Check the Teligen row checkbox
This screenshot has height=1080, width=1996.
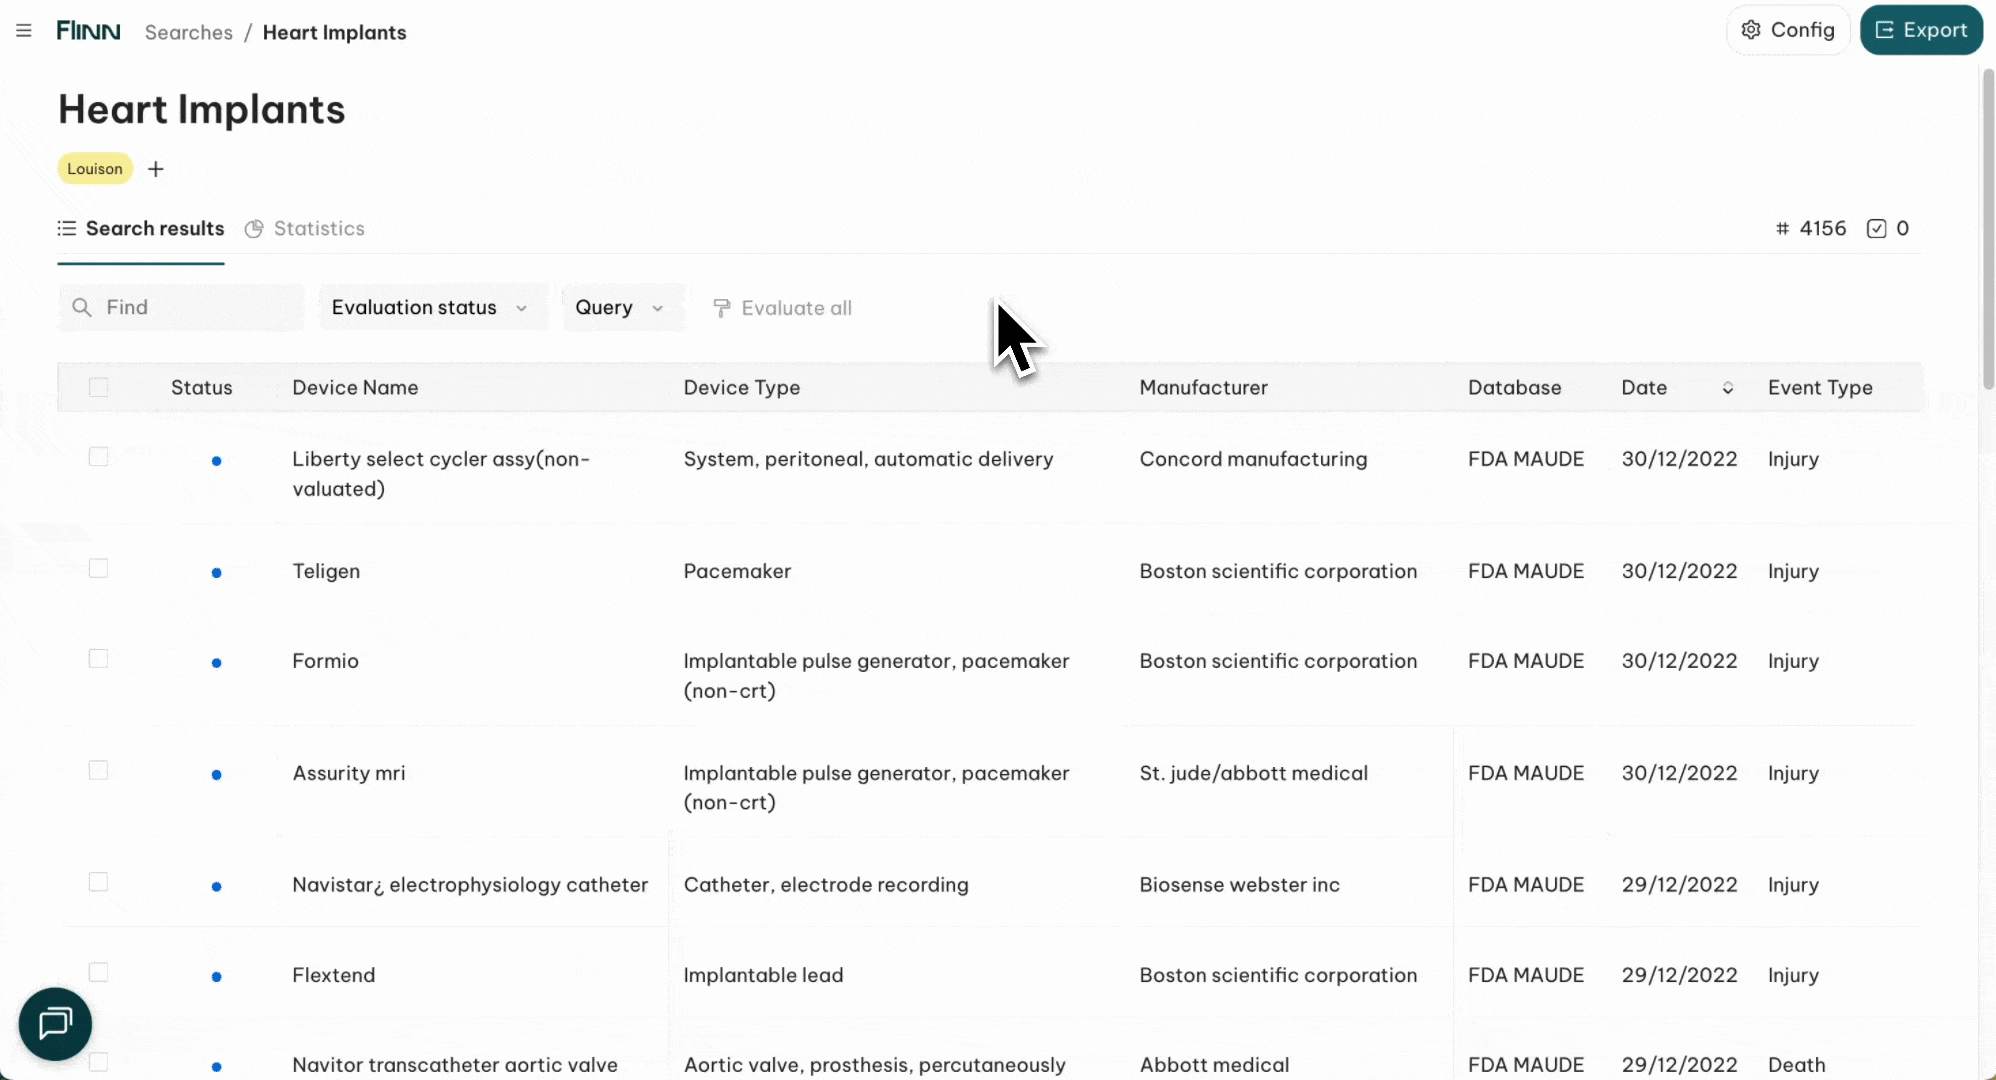point(98,568)
